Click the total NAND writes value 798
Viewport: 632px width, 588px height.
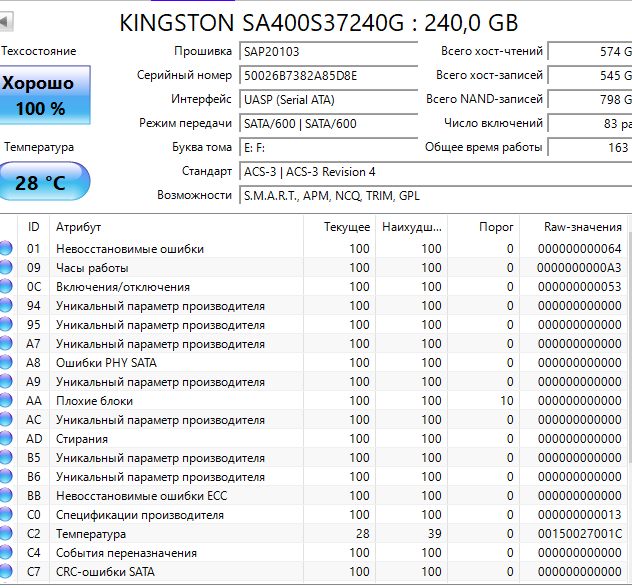tap(590, 100)
